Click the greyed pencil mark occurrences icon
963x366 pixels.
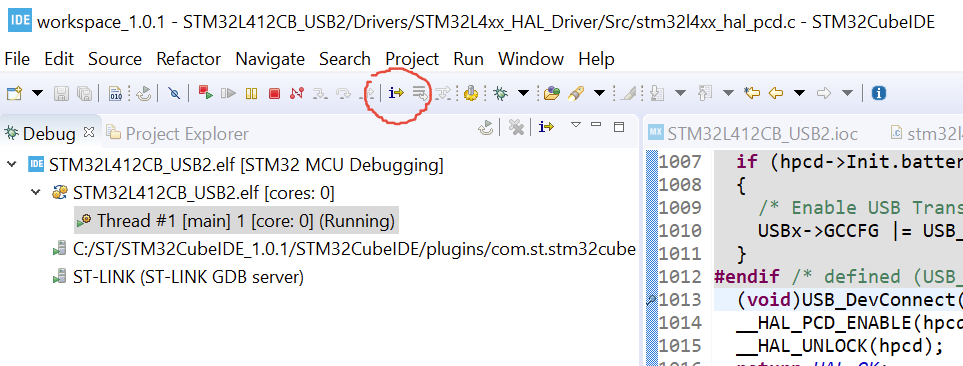pos(628,93)
